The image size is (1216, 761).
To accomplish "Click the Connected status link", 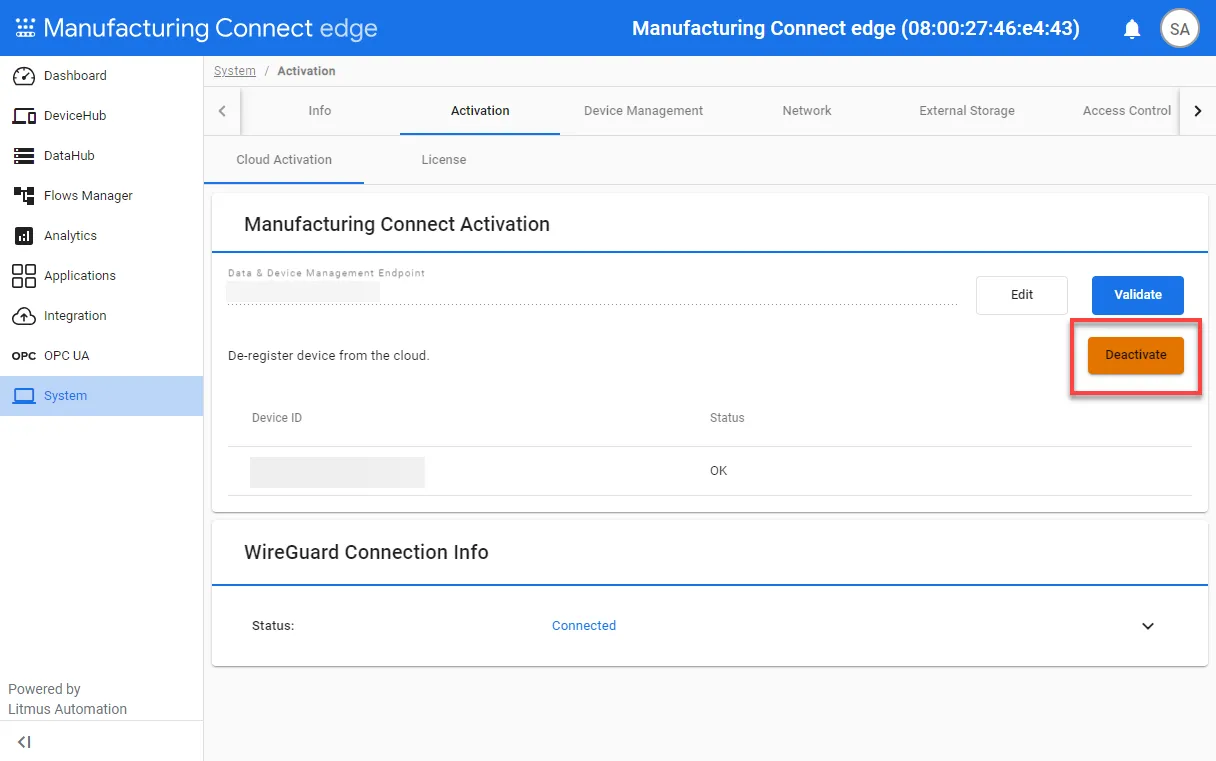I will click(584, 626).
